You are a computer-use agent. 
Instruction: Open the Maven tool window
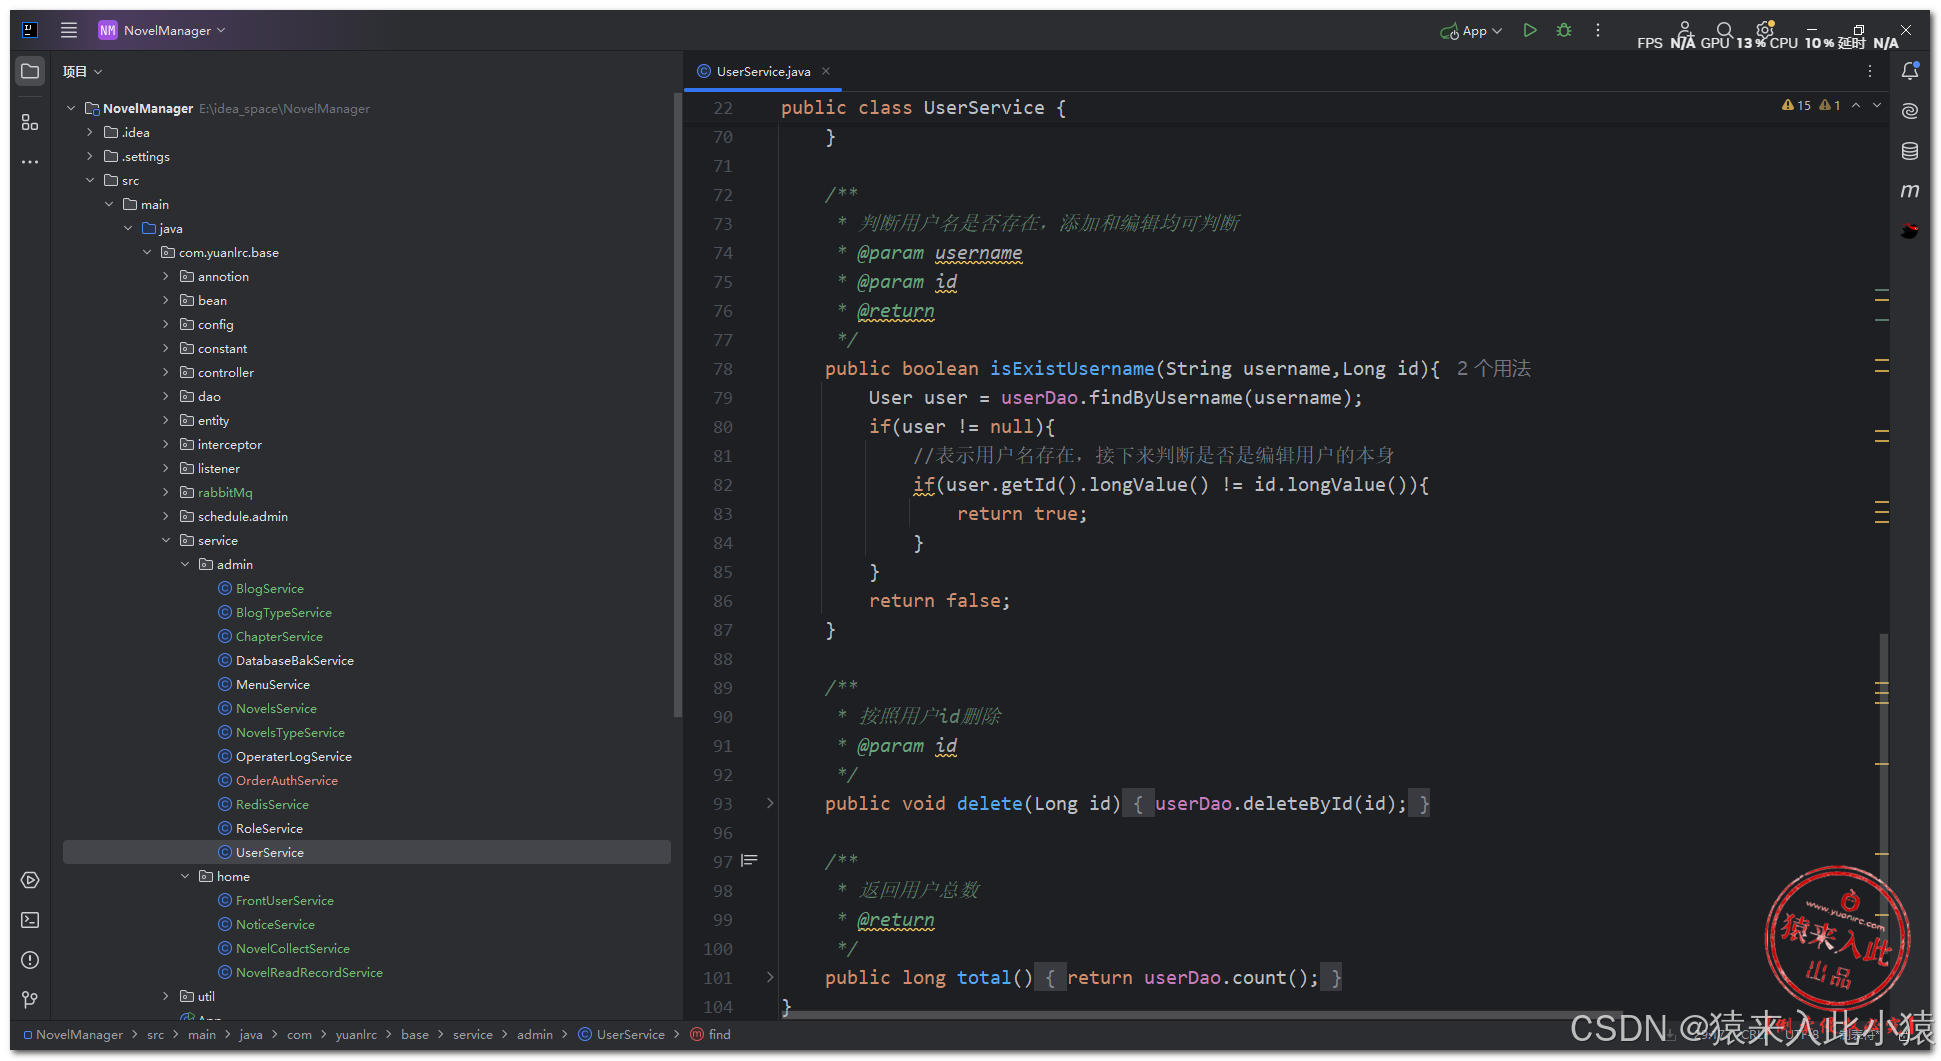pyautogui.click(x=1910, y=191)
